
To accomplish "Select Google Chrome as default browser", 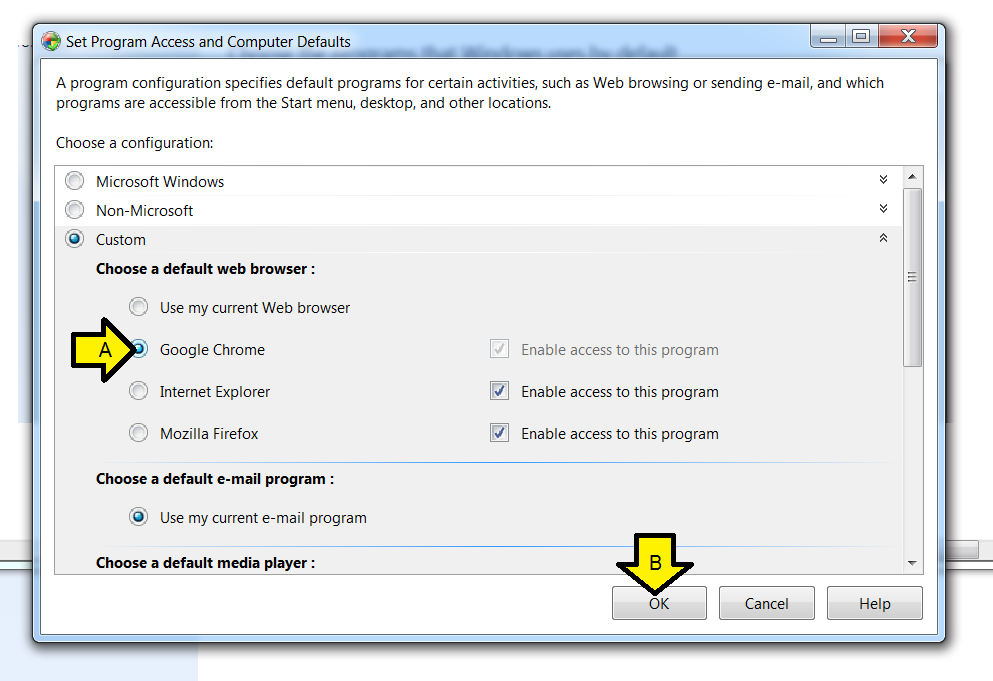I will pyautogui.click(x=140, y=349).
